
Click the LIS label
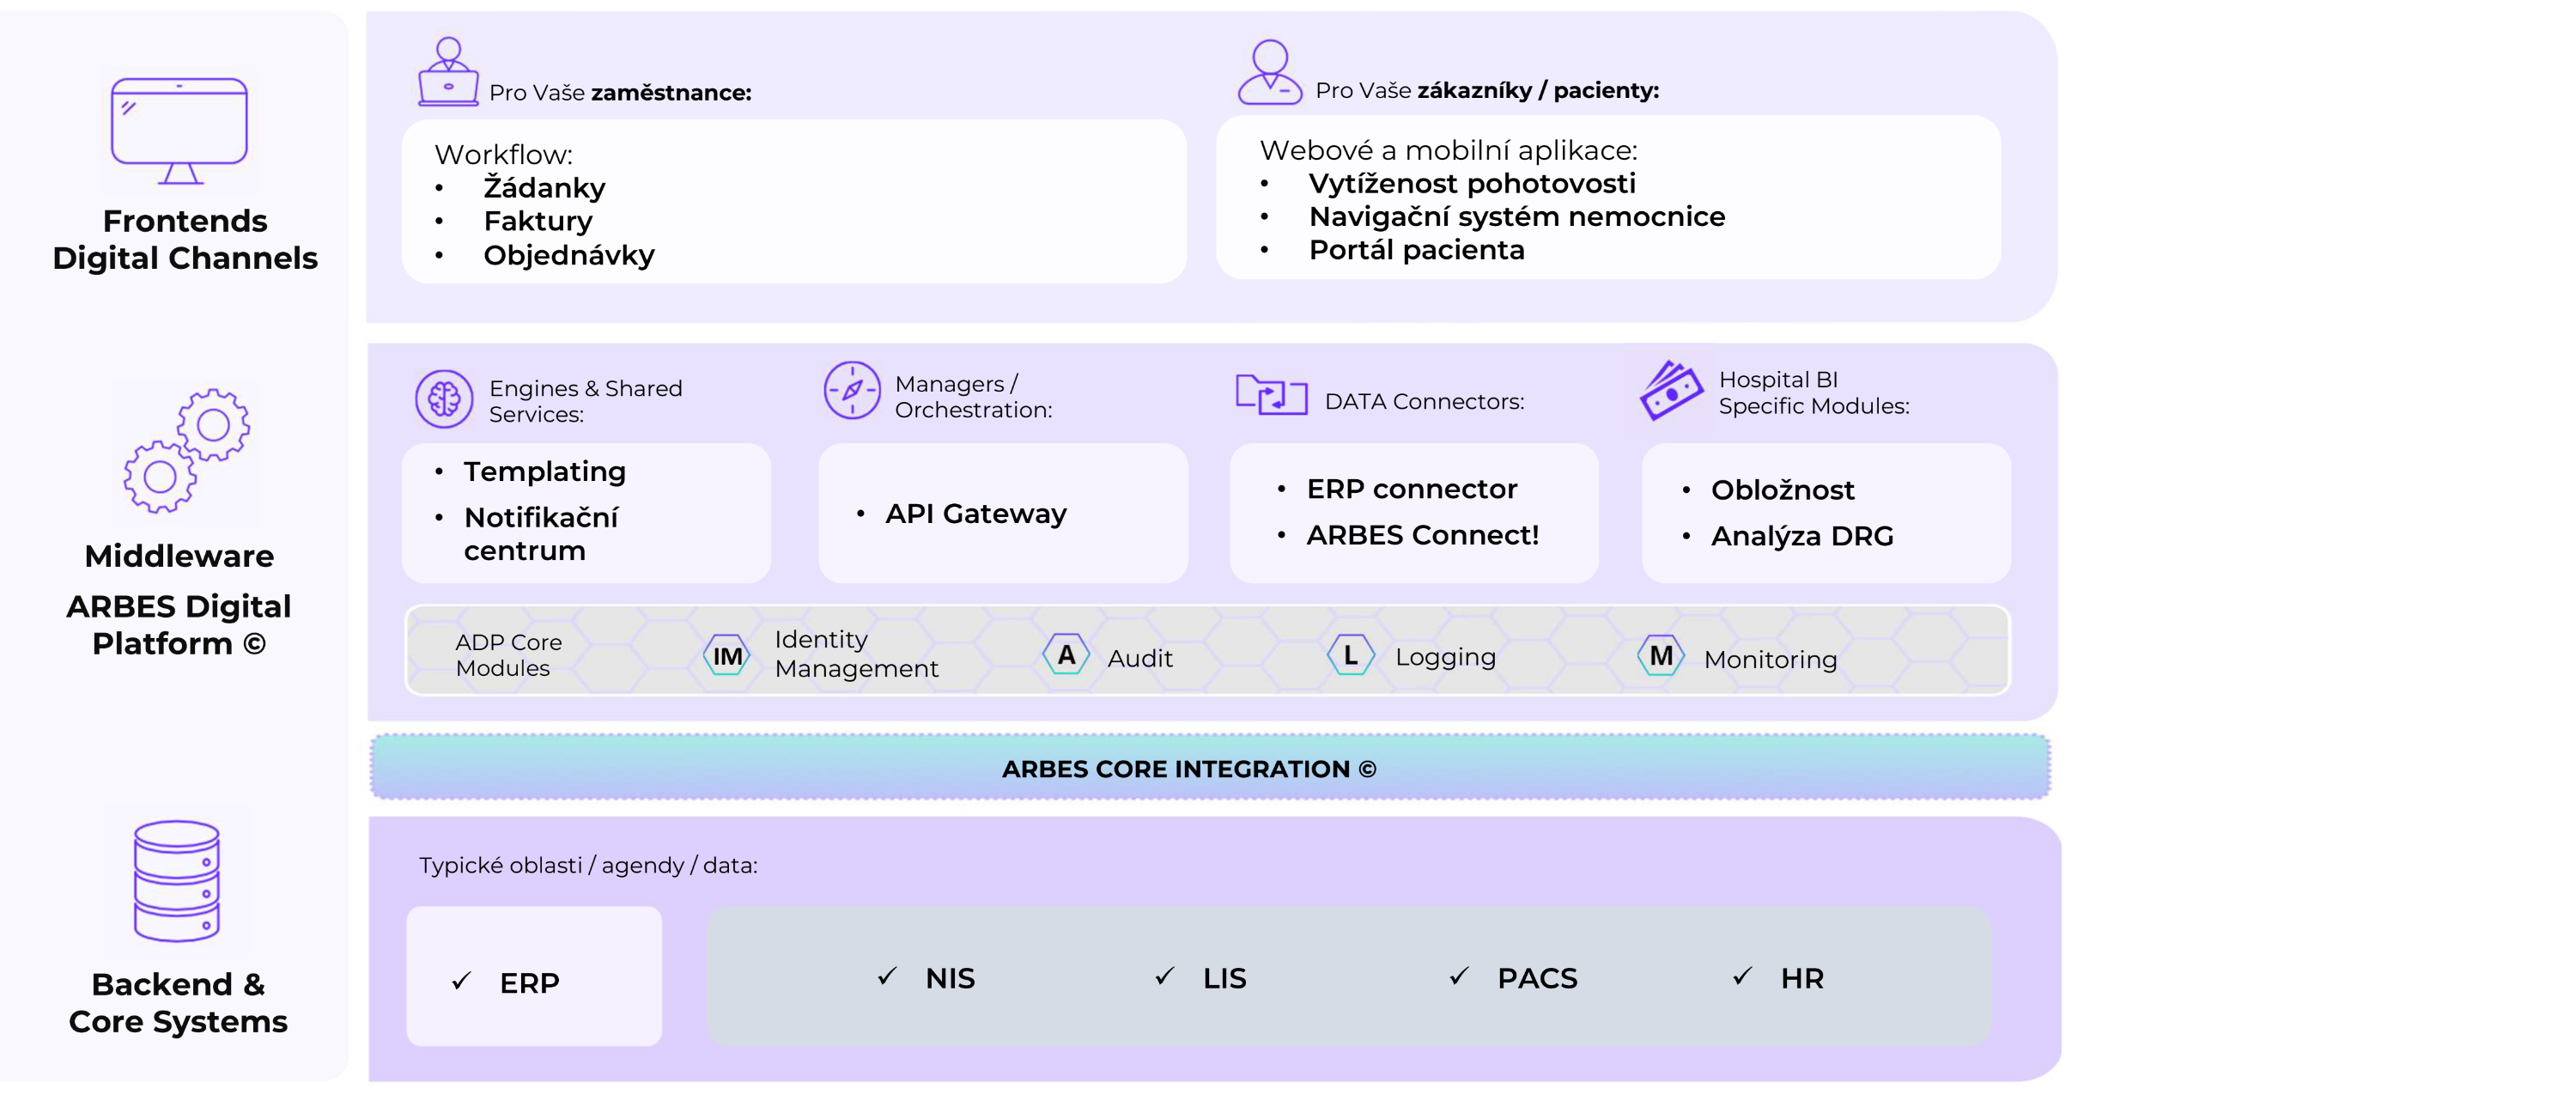coord(1224,978)
